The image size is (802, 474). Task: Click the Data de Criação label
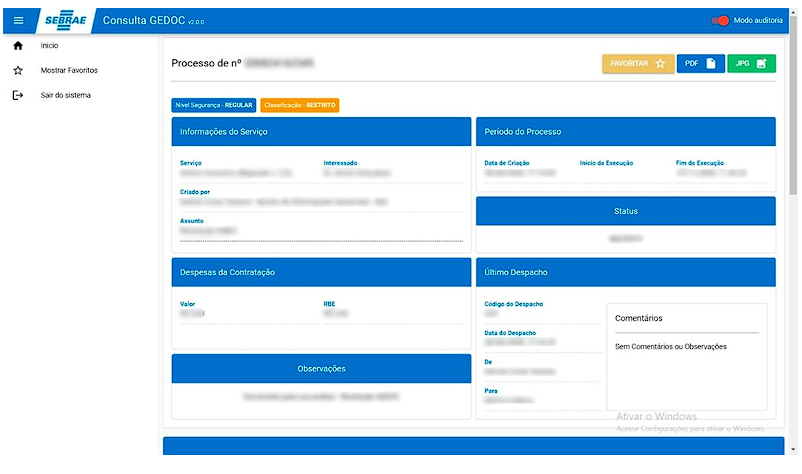[507, 163]
